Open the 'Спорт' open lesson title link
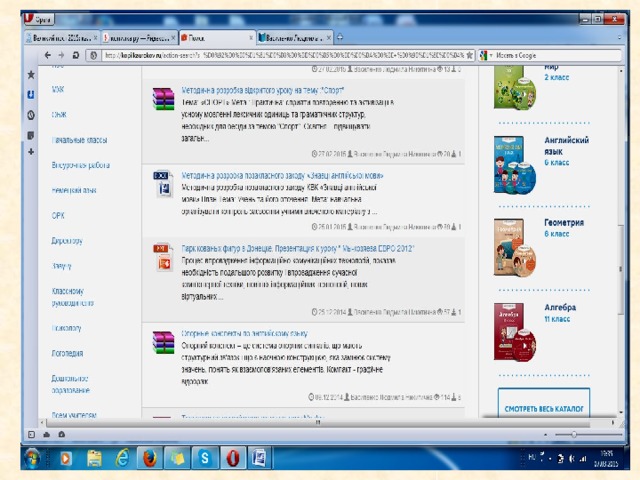Image resolution: width=640 pixels, height=480 pixels. click(262, 90)
